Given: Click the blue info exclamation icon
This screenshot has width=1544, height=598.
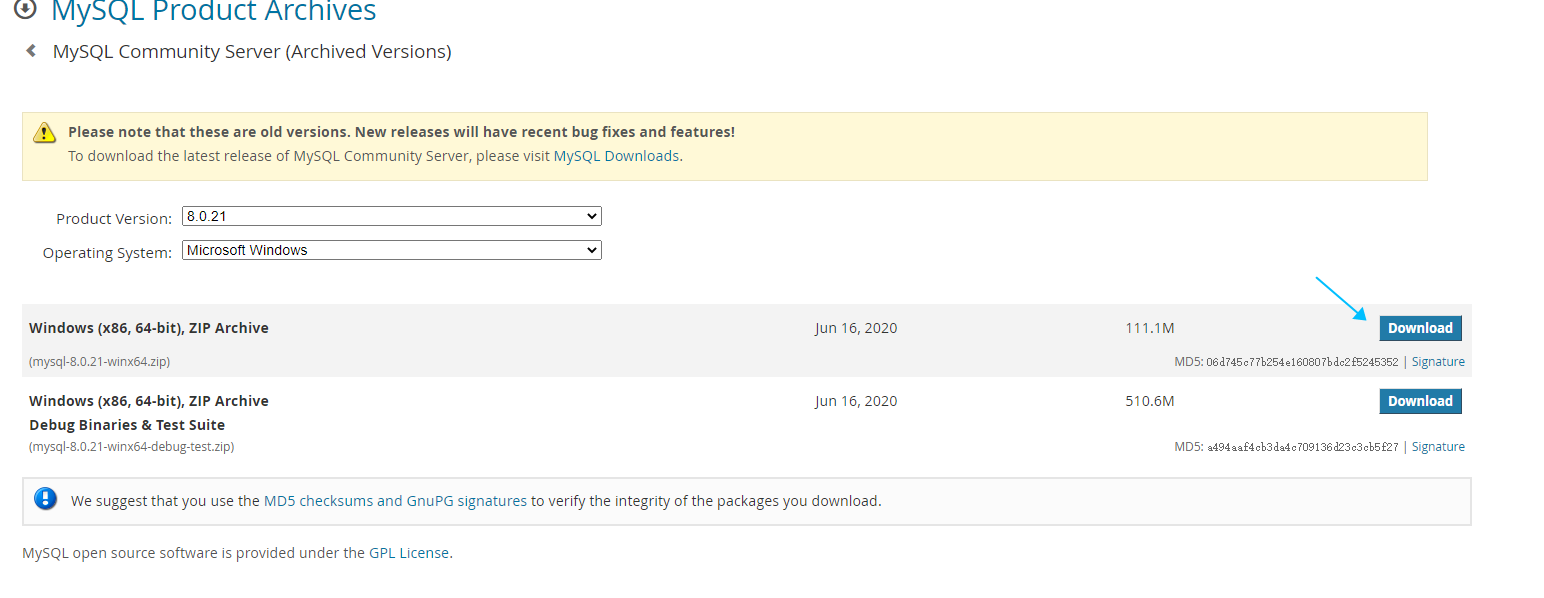Looking at the screenshot, I should pos(45,499).
